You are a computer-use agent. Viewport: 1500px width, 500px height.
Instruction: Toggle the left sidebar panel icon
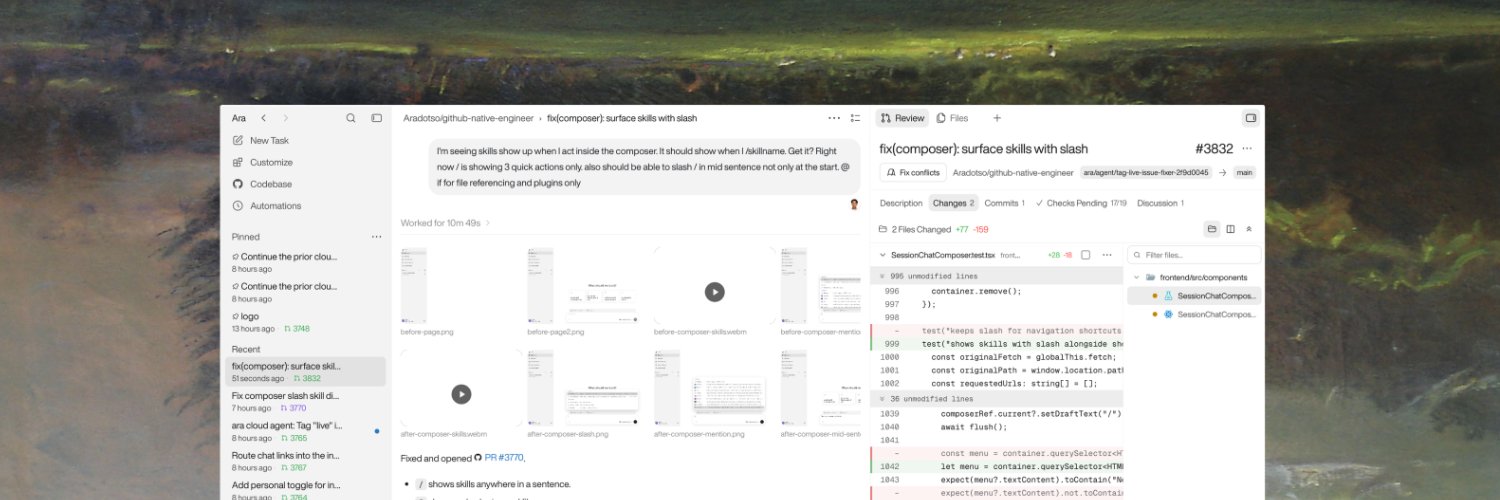[376, 118]
